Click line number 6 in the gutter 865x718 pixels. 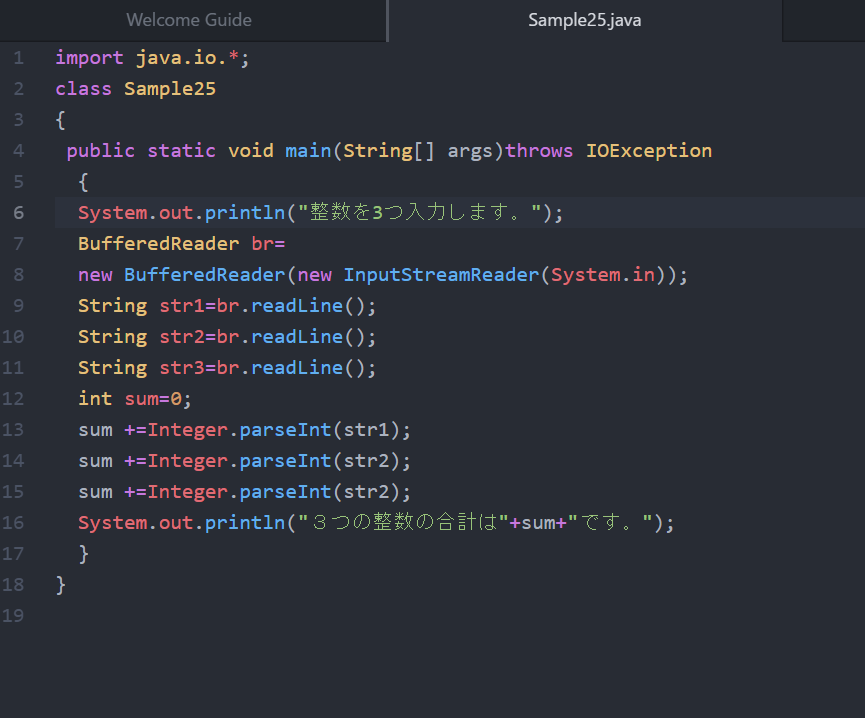(18, 213)
